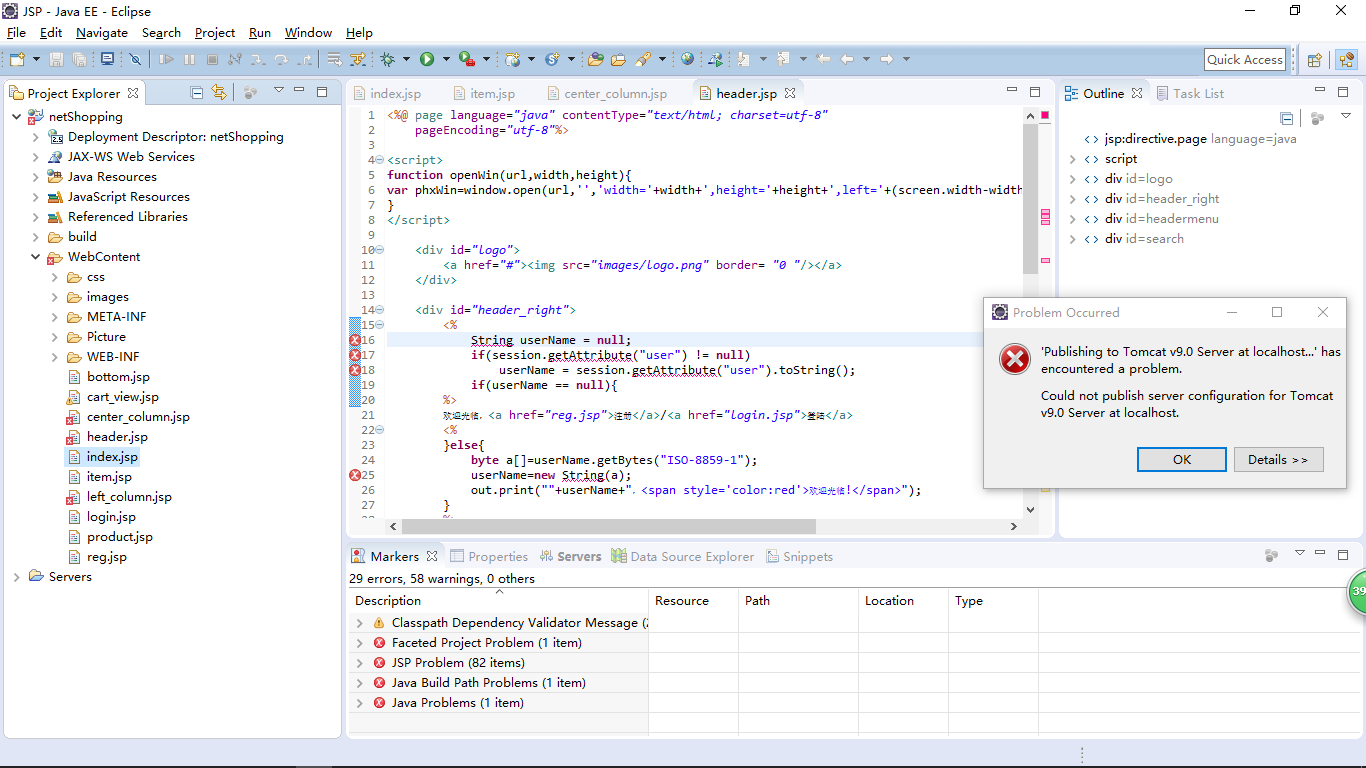Click the Search flashlight icon in toolbar
1366x768 pixels.
(x=643, y=60)
